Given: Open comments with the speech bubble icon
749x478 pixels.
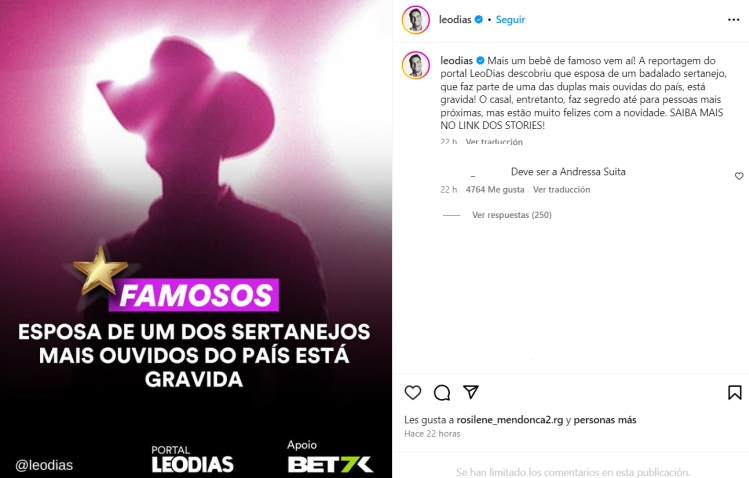Looking at the screenshot, I should [x=442, y=393].
